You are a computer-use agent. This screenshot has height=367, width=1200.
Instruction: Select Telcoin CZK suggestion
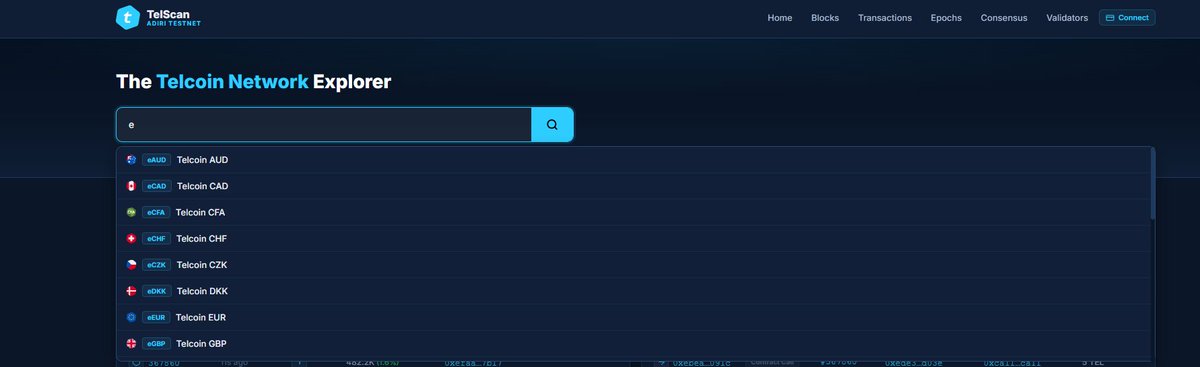click(634, 264)
